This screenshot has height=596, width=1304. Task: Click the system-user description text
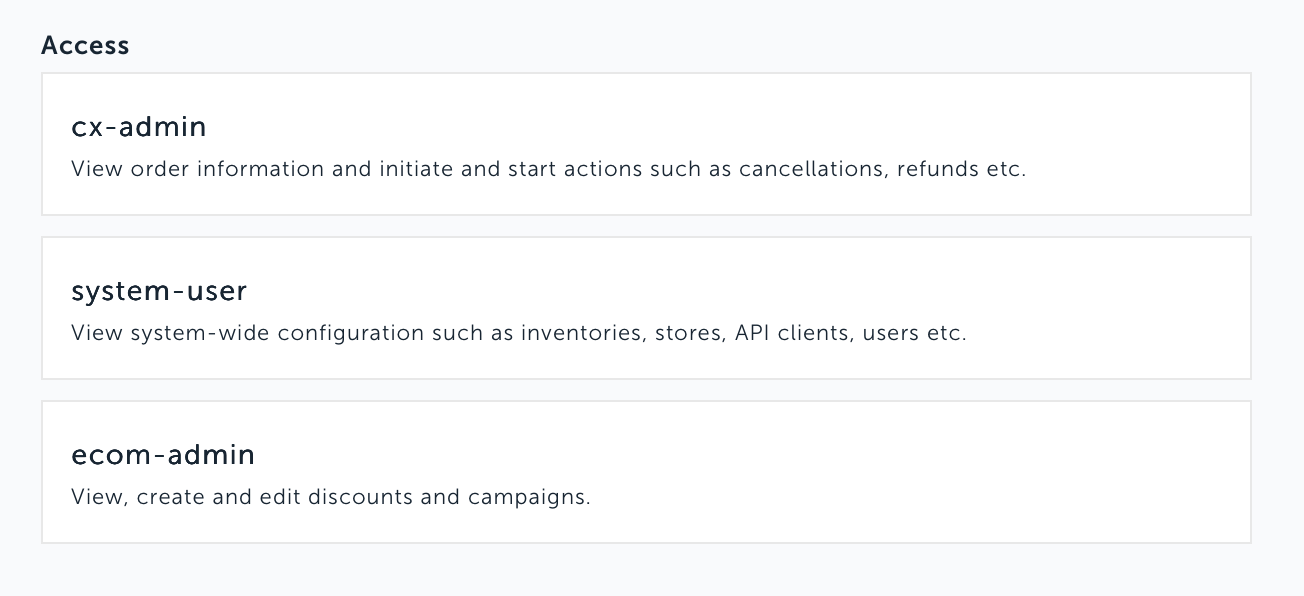coord(518,333)
